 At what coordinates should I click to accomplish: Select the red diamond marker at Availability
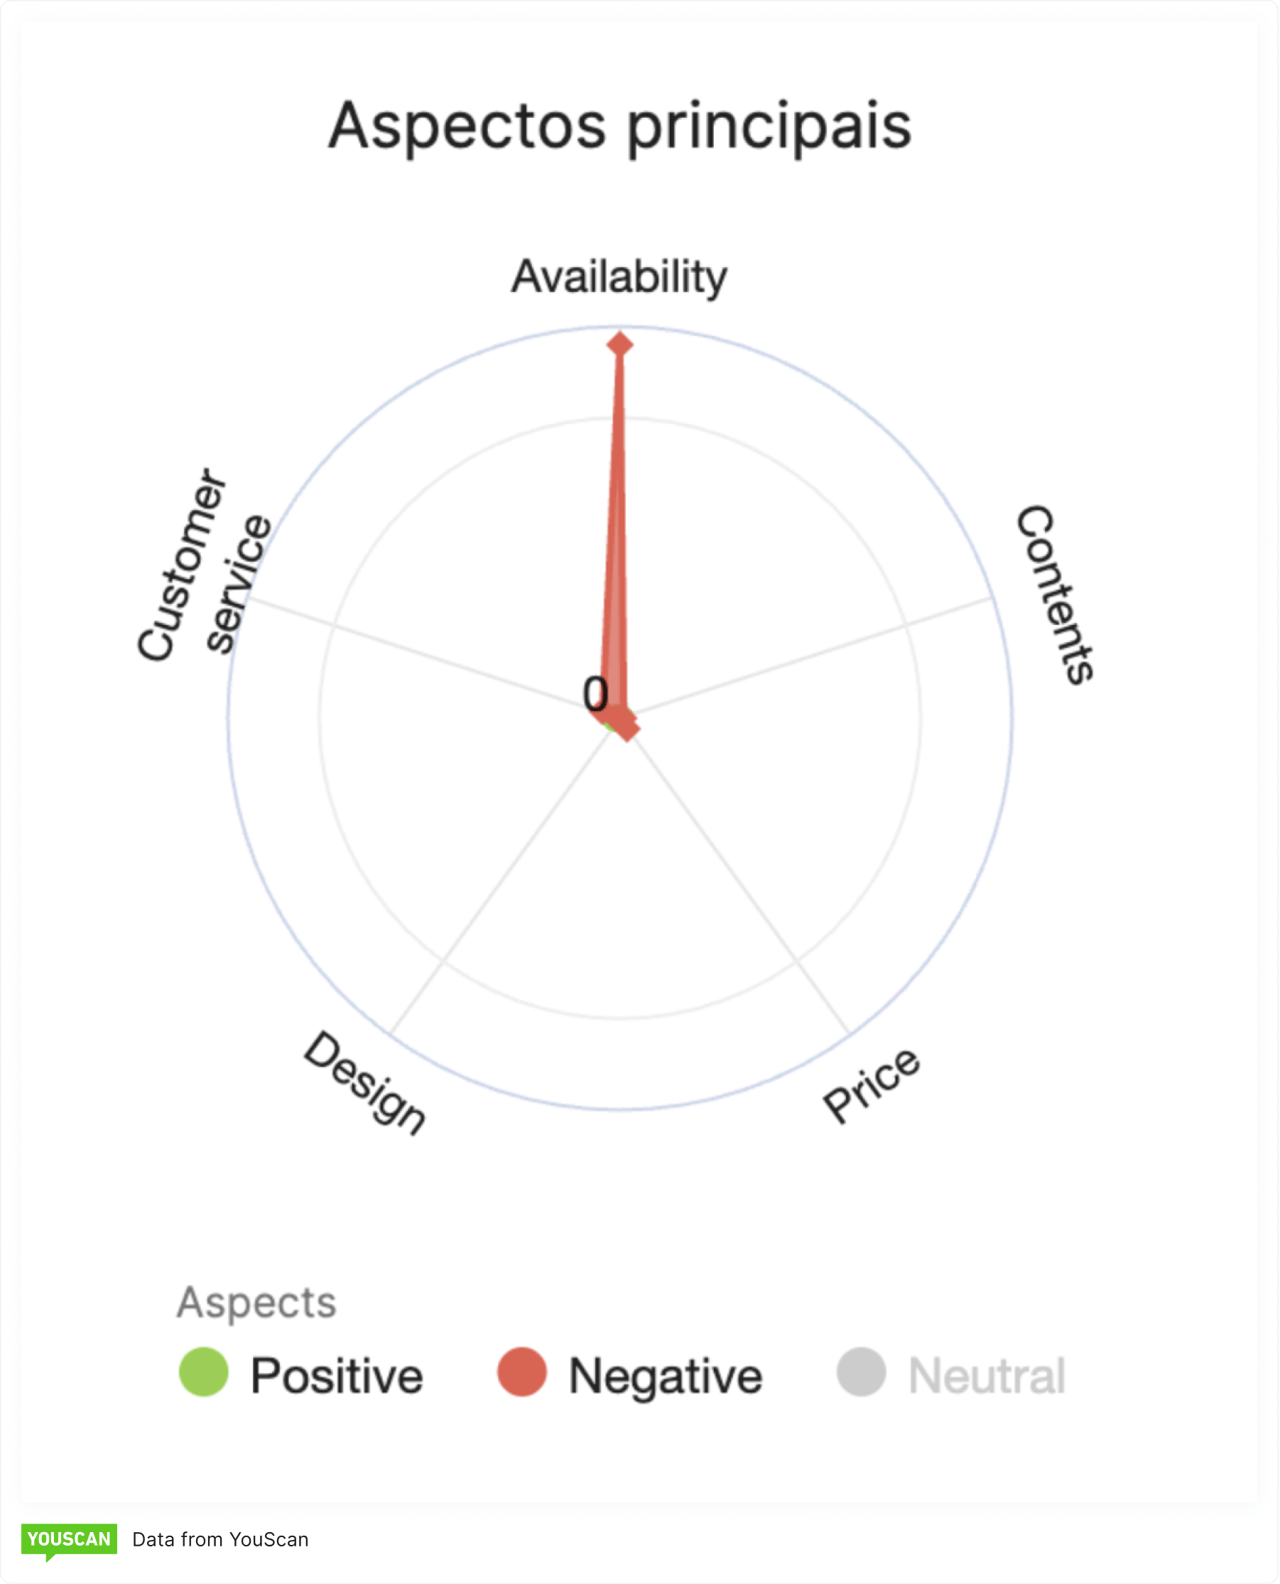click(x=620, y=345)
